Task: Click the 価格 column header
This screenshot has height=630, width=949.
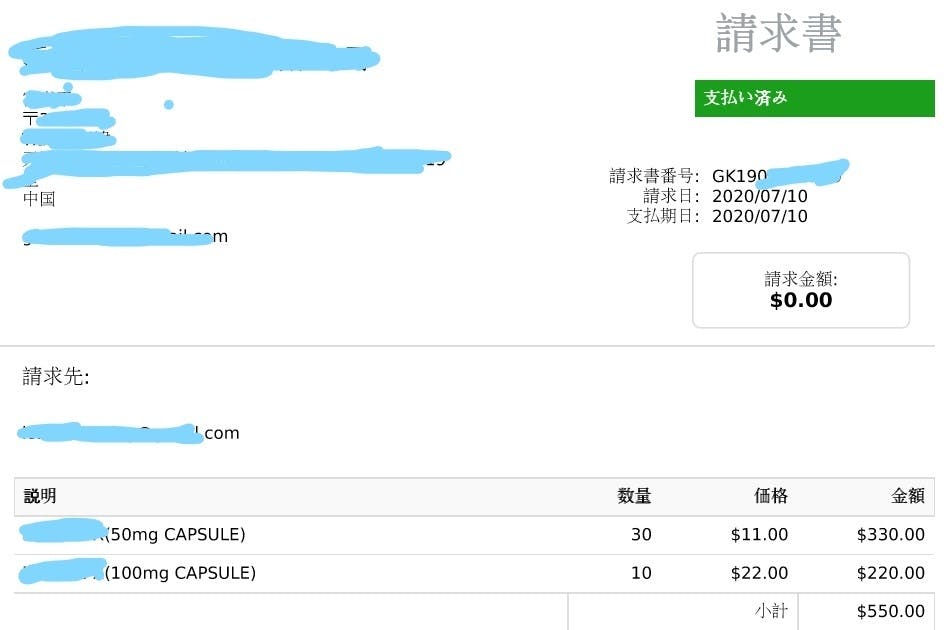Action: point(770,496)
